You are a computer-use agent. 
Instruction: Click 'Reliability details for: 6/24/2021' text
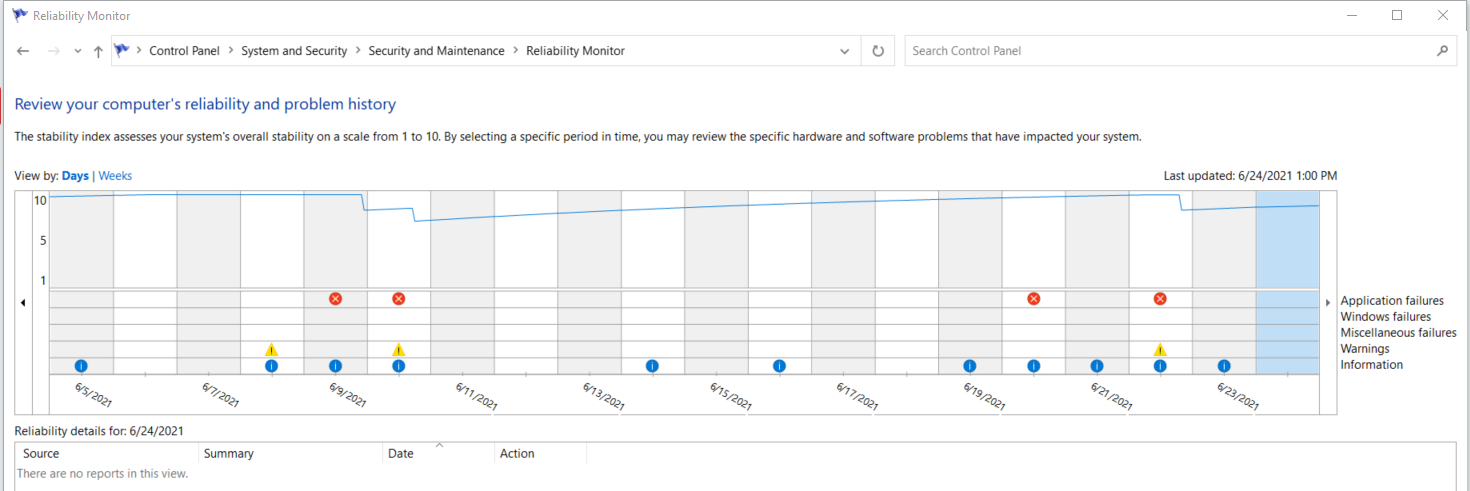click(99, 432)
